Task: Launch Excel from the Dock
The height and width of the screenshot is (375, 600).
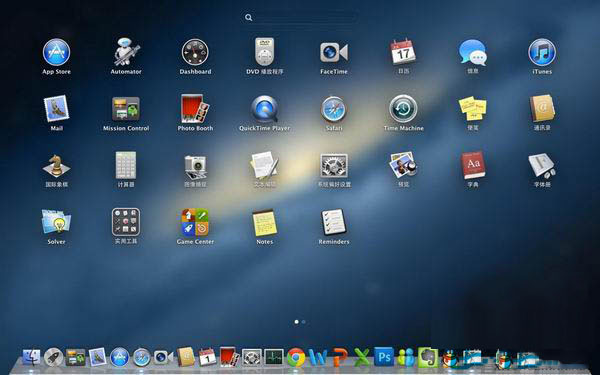Action: 362,357
